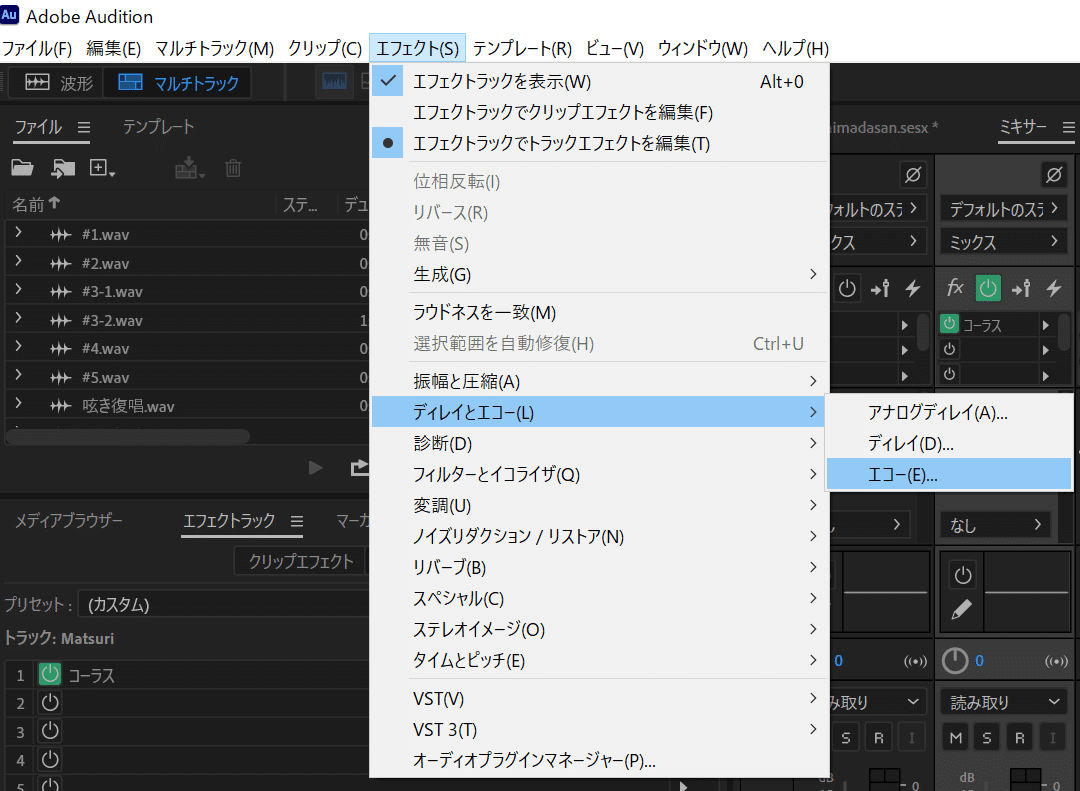
Task: Switch to テンプレート panel tab
Action: [x=158, y=127]
